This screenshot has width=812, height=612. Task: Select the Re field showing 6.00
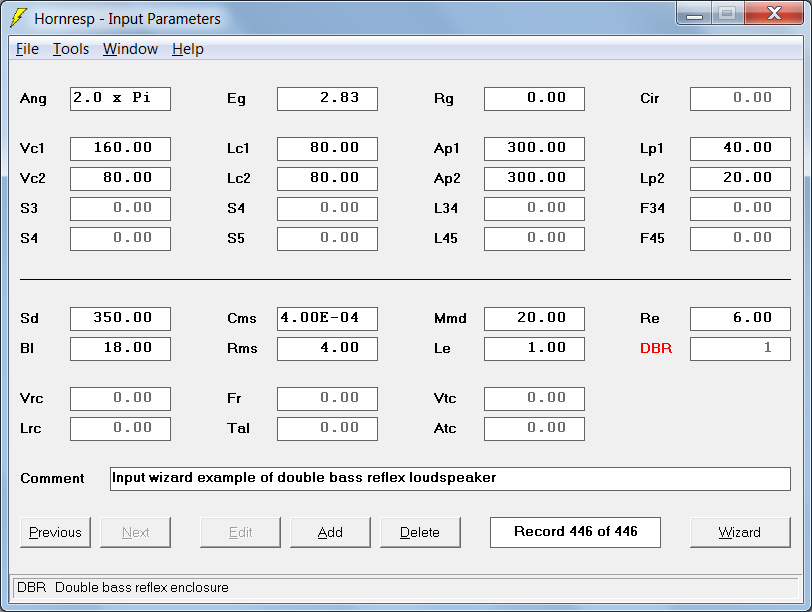pyautogui.click(x=740, y=318)
